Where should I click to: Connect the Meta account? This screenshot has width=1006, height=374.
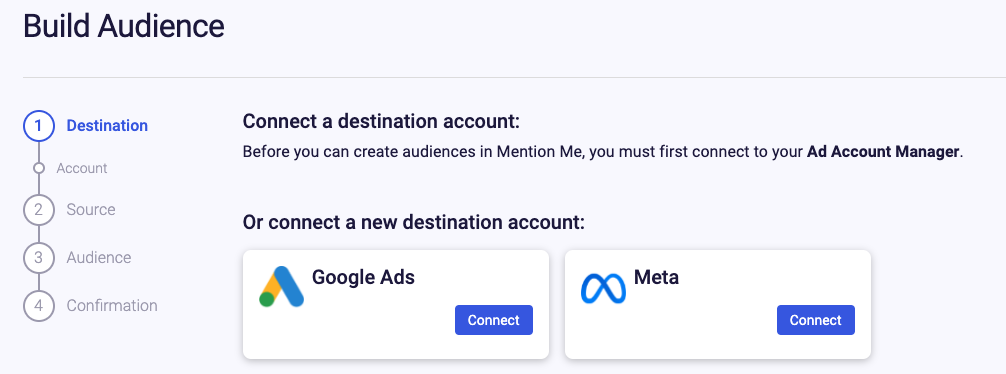pos(815,320)
